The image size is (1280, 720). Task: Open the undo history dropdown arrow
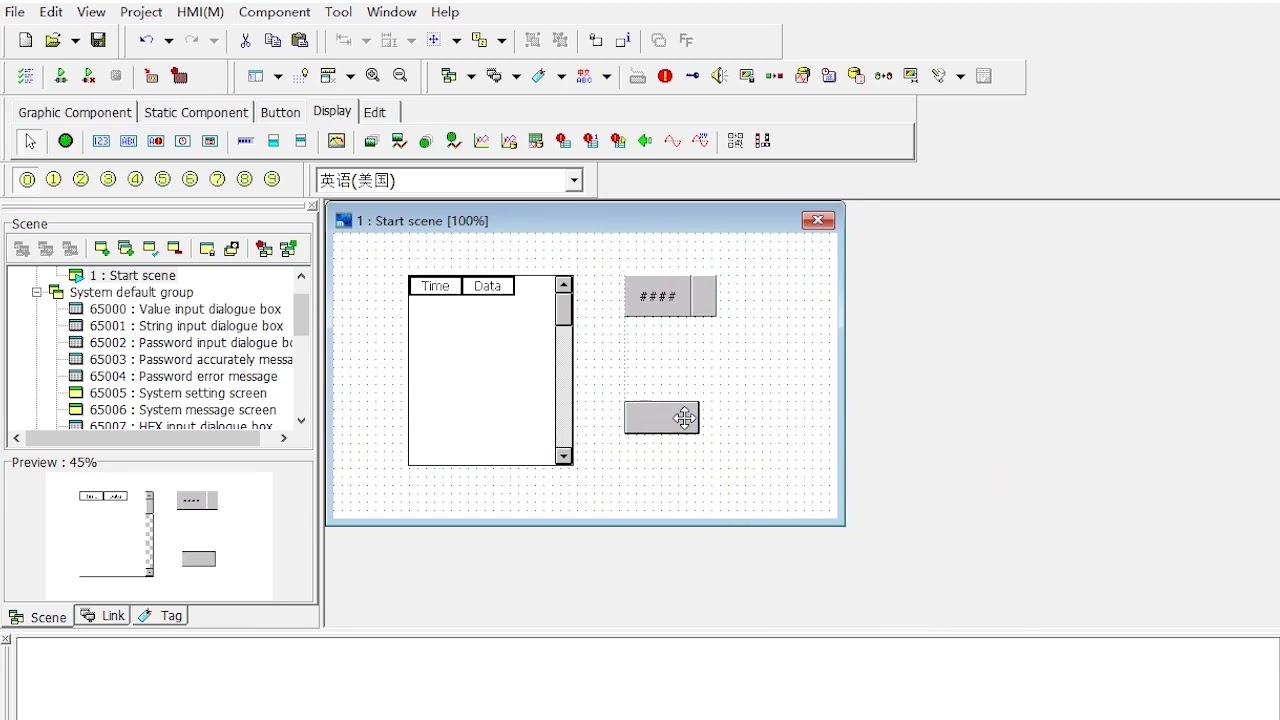[x=168, y=41]
